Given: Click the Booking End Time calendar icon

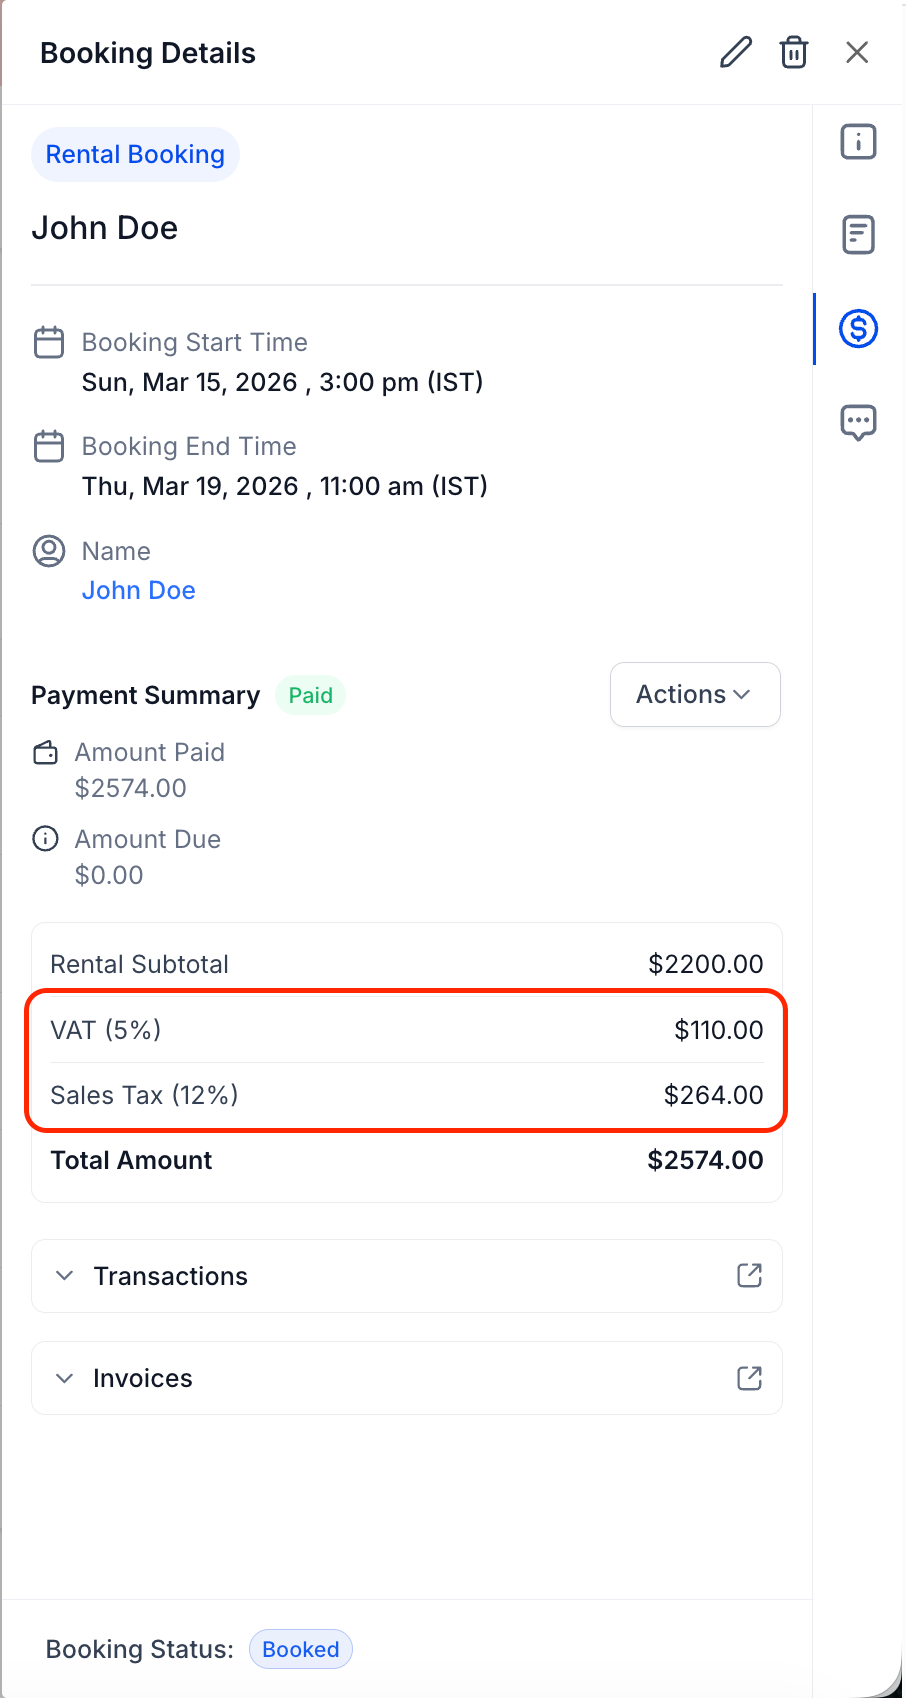Looking at the screenshot, I should click(x=49, y=446).
